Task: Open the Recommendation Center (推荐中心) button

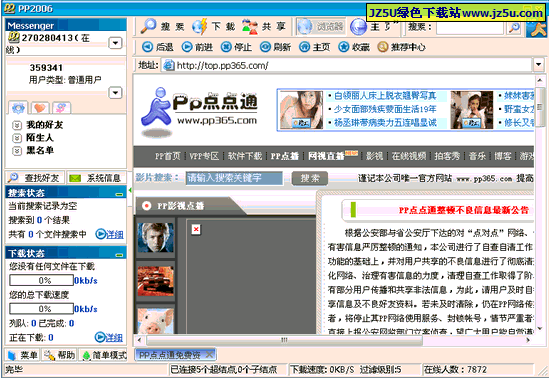Action: pos(402,47)
